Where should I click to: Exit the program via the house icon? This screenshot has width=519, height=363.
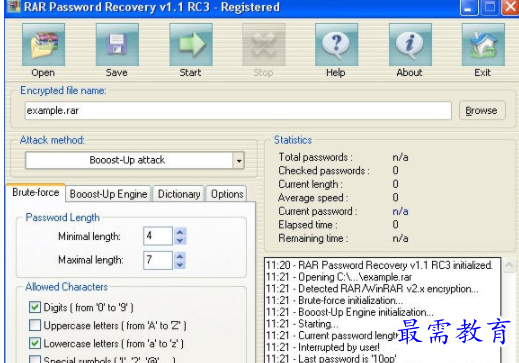(483, 45)
